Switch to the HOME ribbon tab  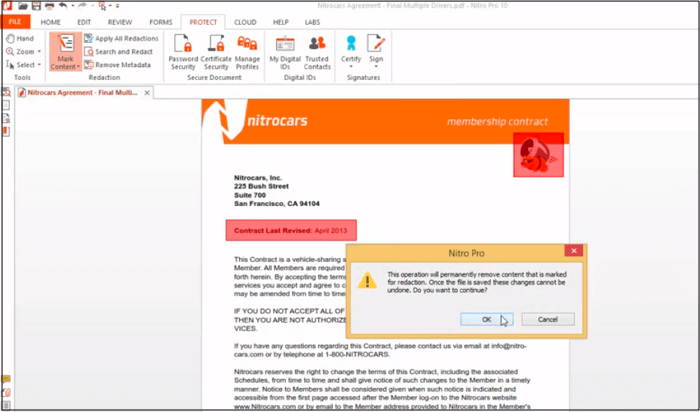(50, 22)
